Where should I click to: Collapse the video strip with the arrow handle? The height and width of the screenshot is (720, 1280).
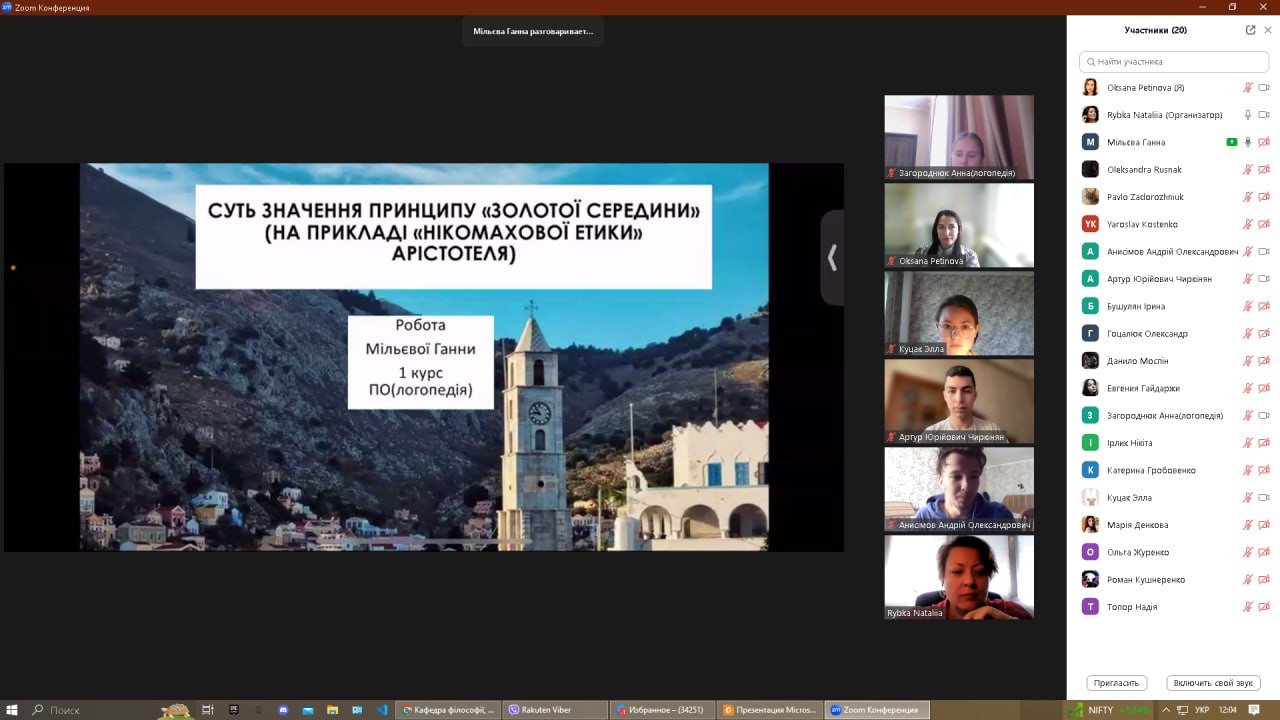[832, 258]
